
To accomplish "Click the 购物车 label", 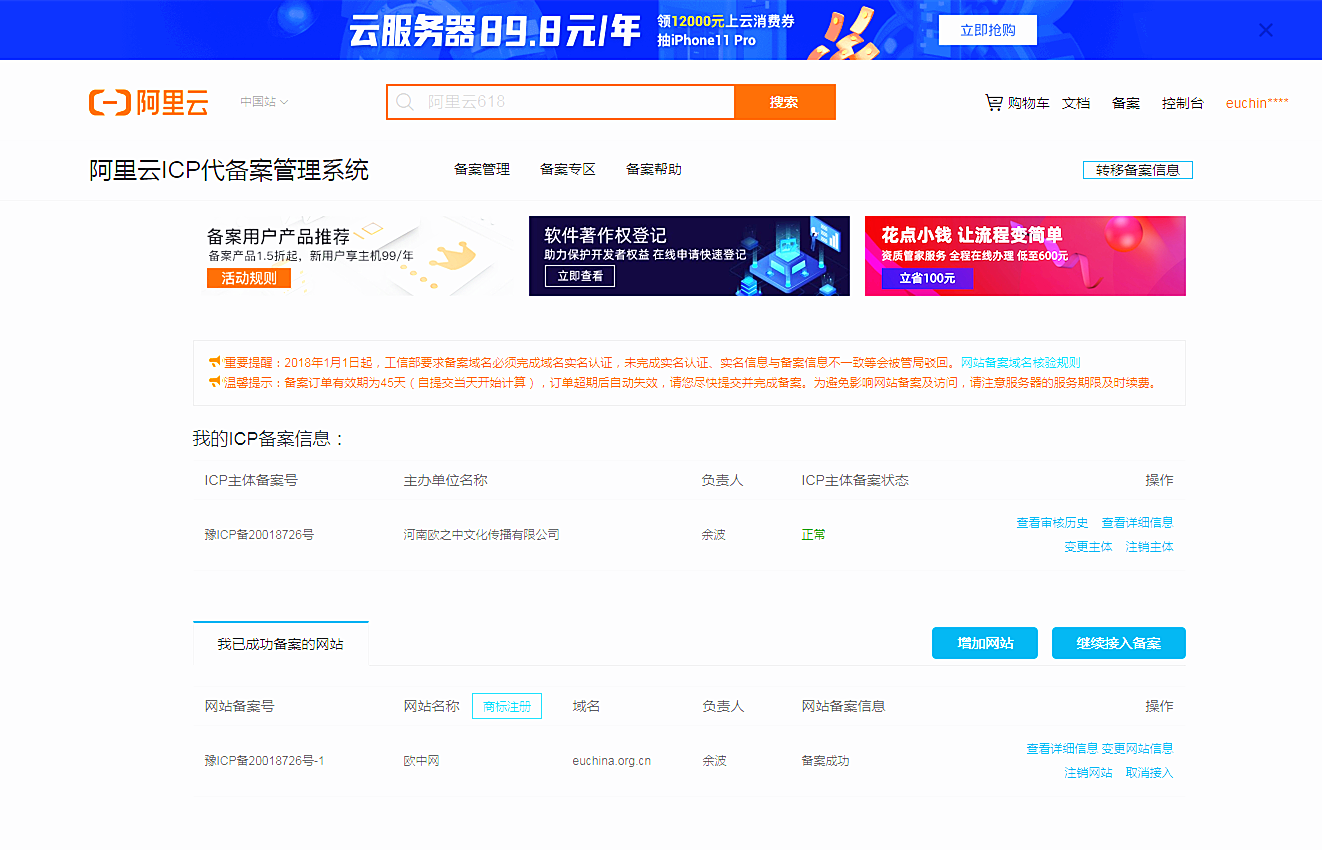I will click(1029, 103).
